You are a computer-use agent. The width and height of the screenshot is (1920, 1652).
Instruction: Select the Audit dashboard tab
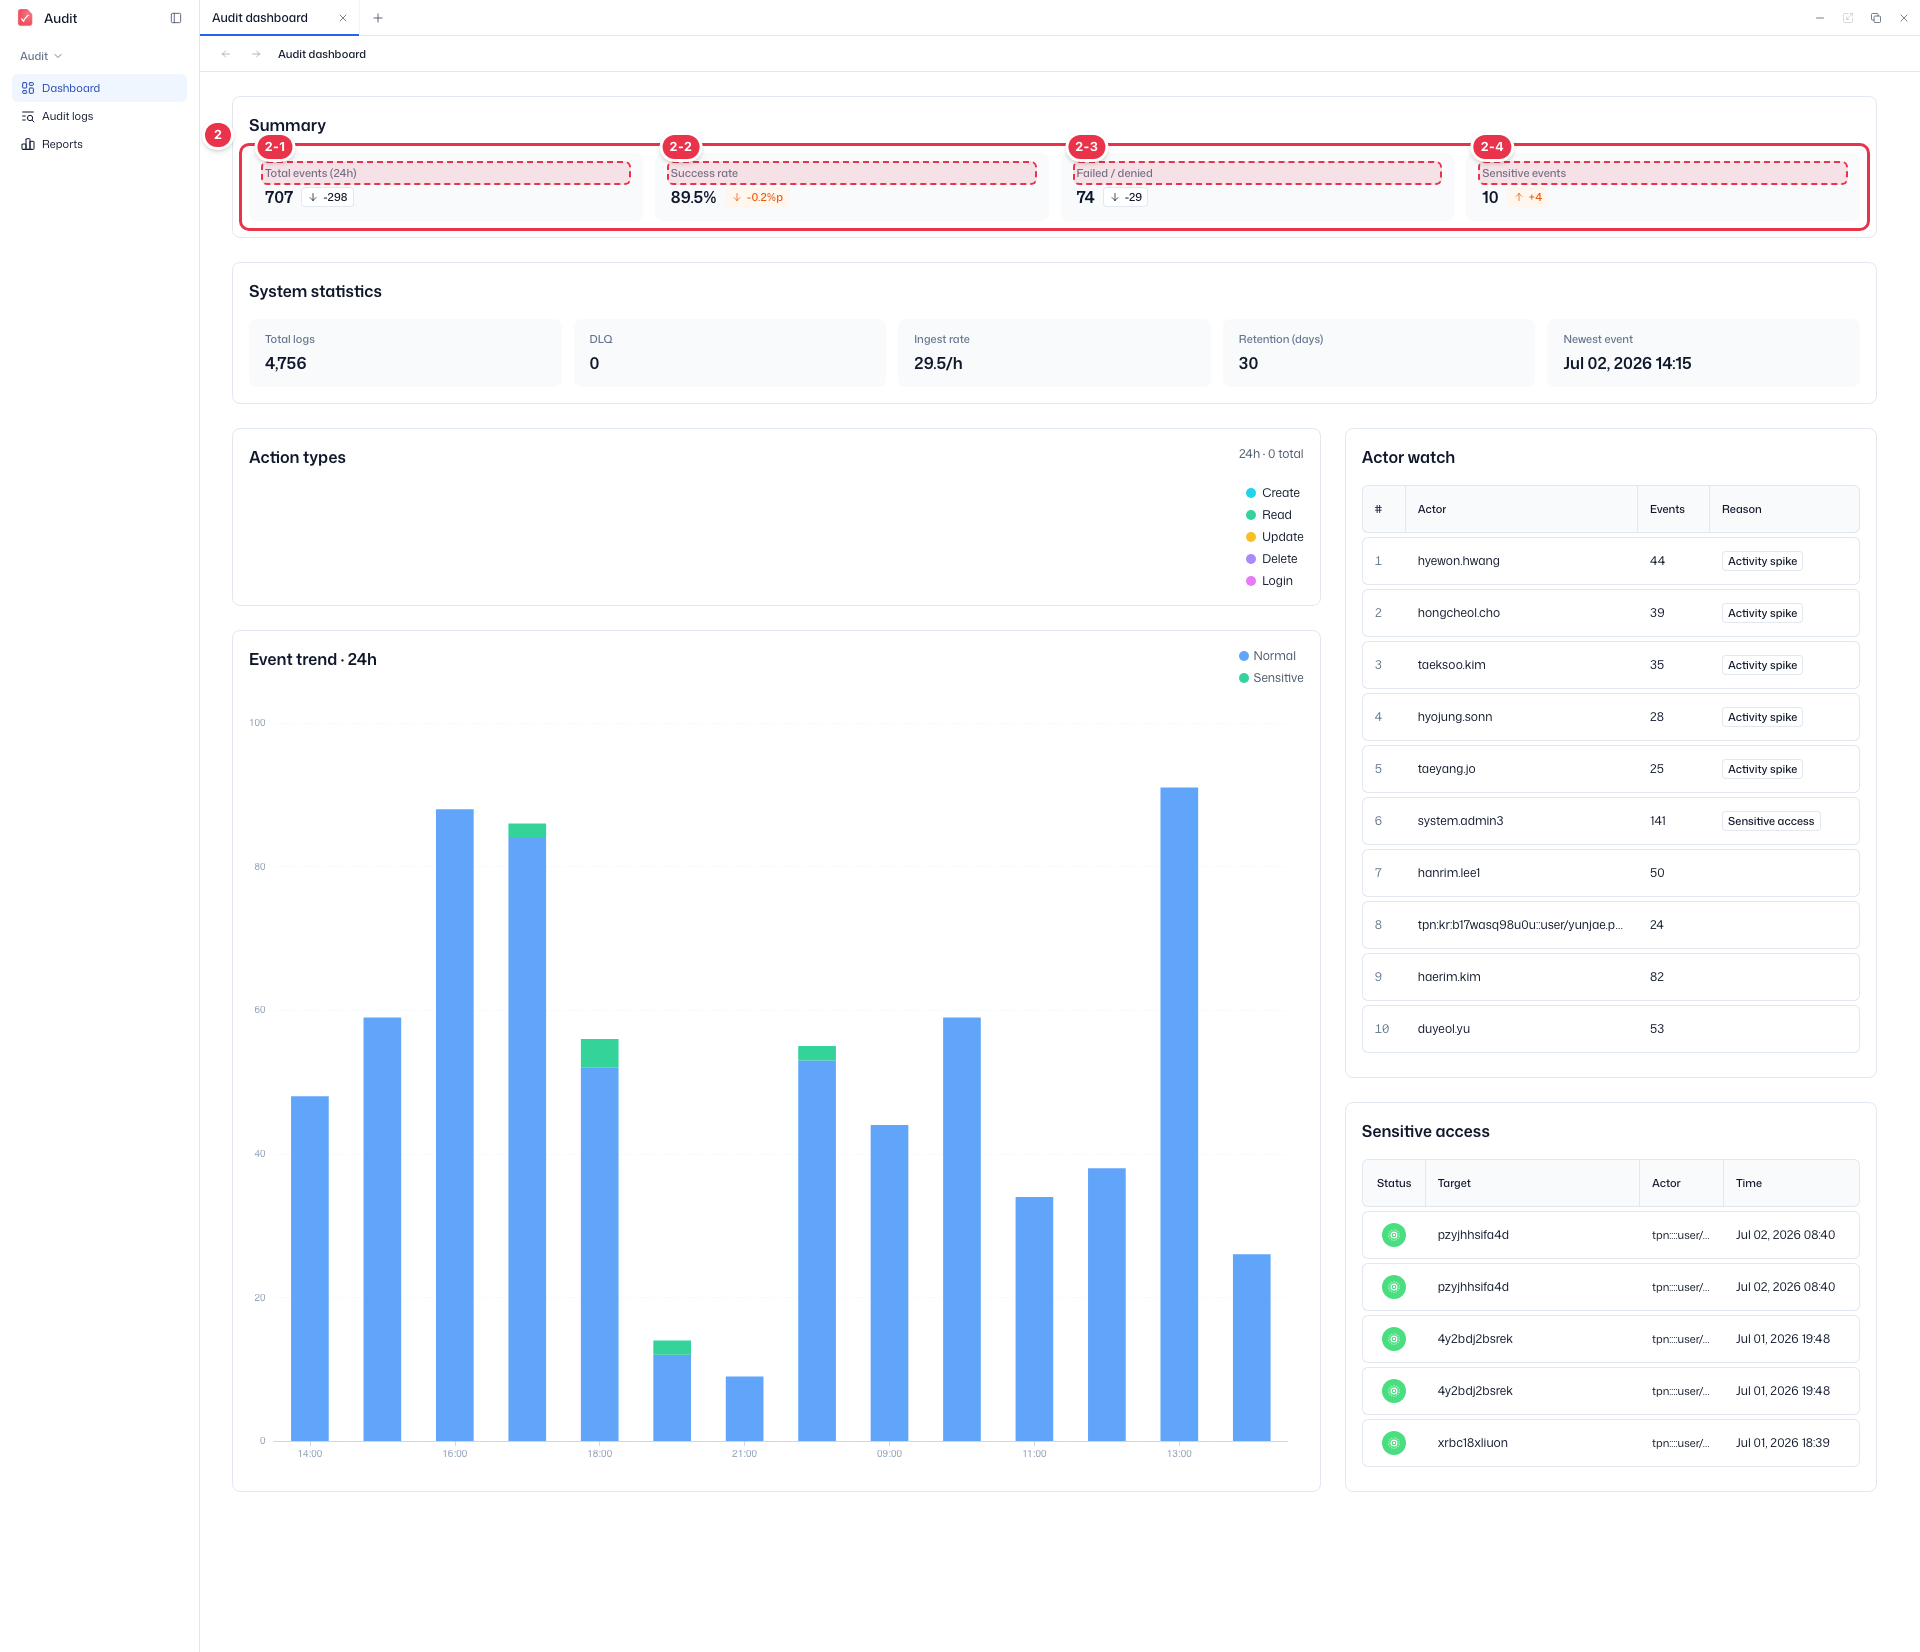[x=279, y=18]
